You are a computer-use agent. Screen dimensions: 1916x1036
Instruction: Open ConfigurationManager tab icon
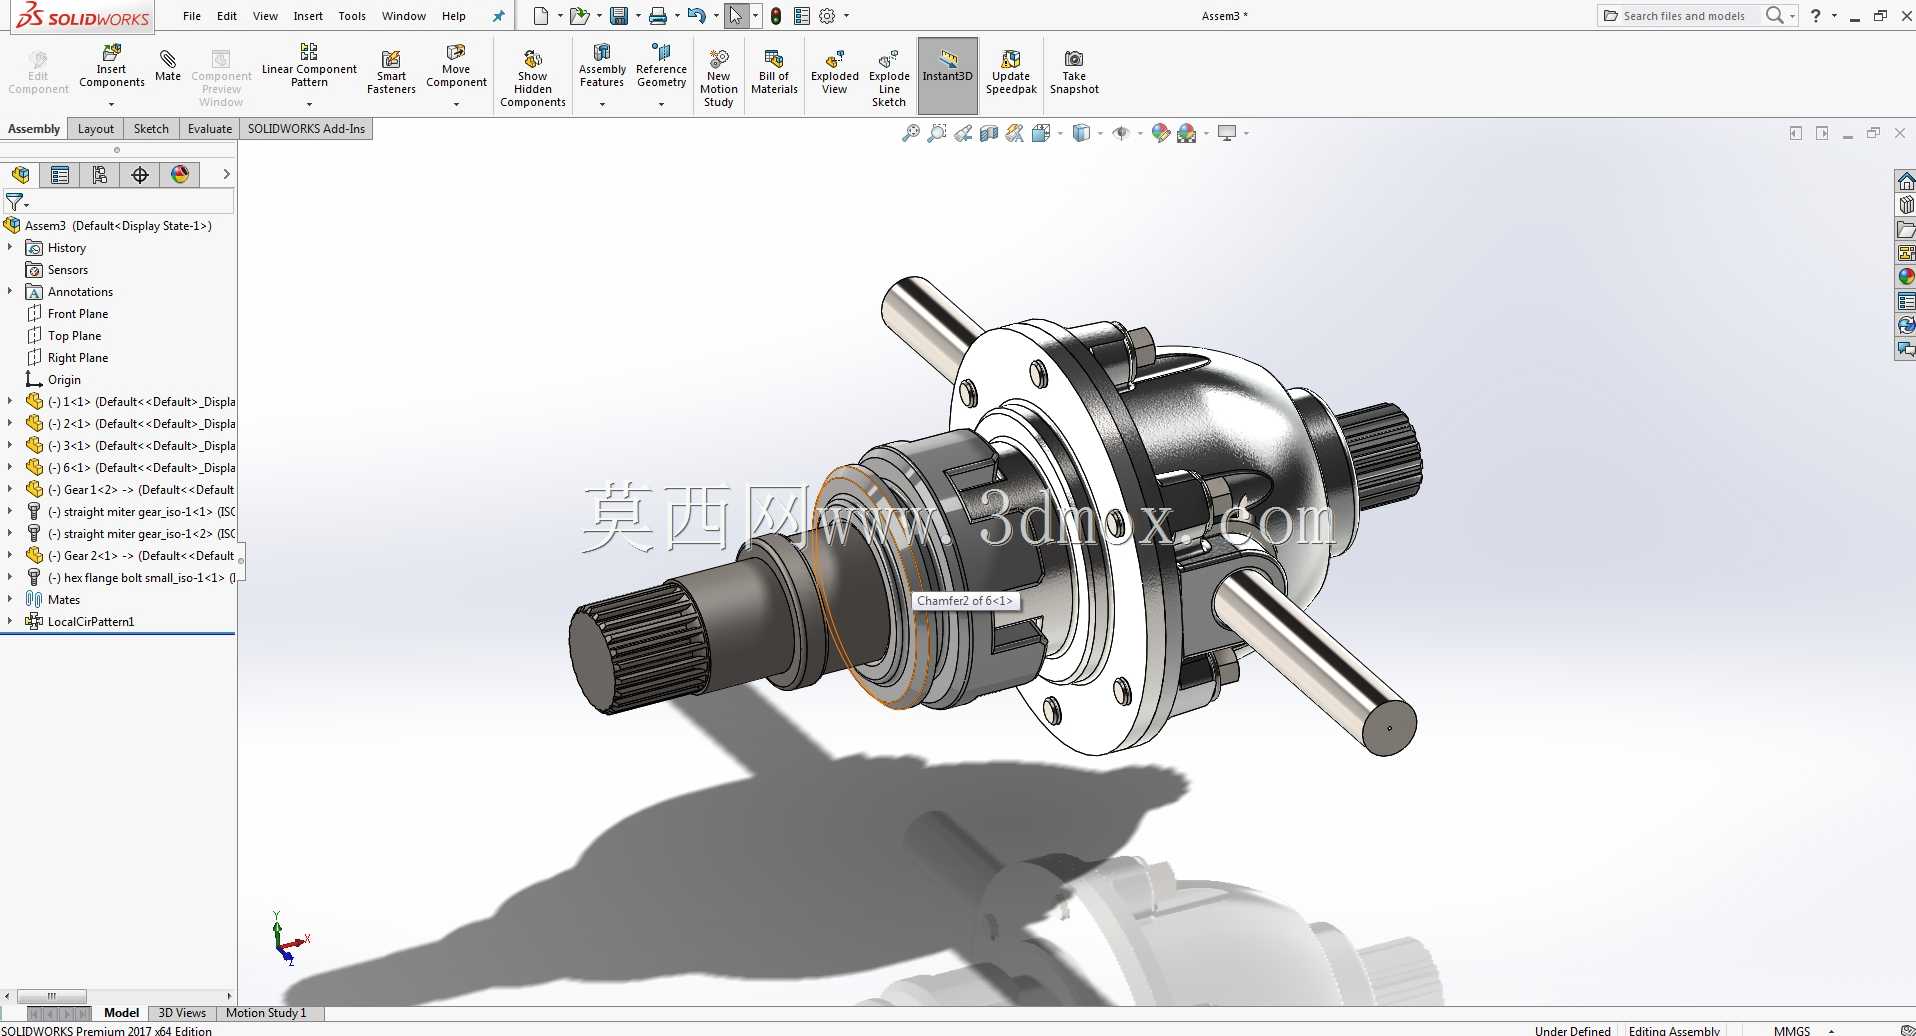click(x=100, y=175)
